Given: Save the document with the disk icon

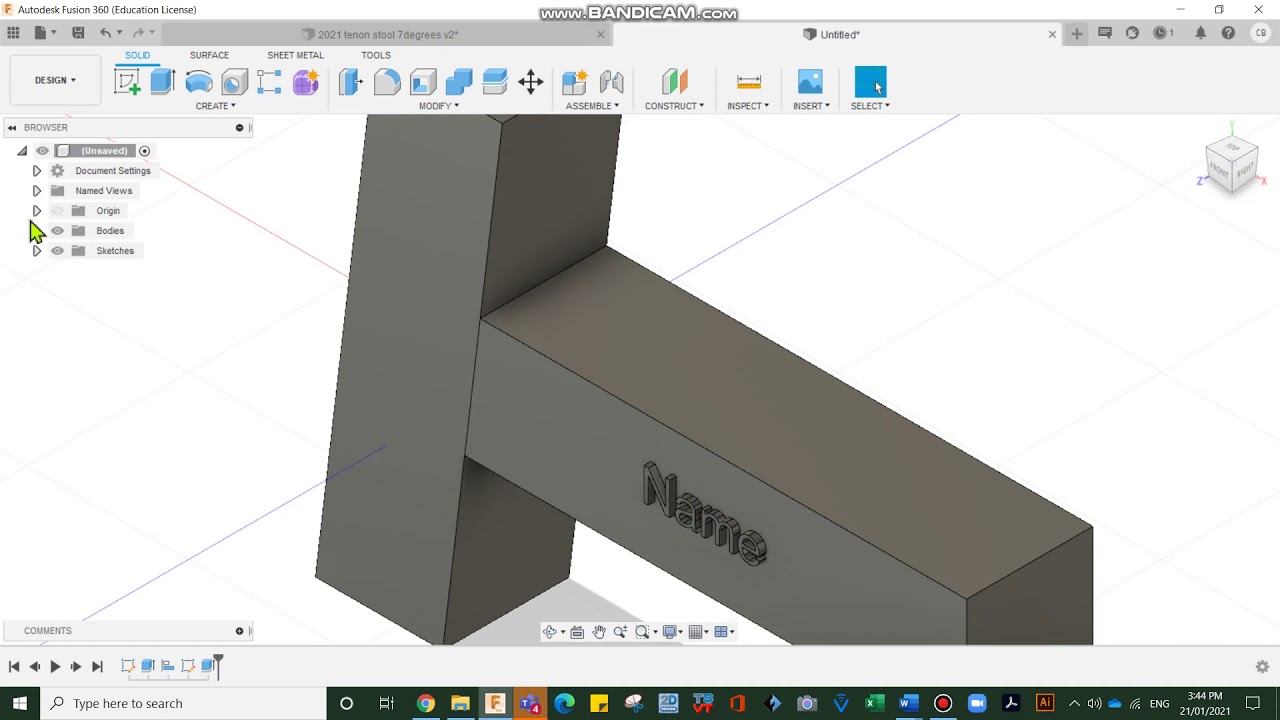Looking at the screenshot, I should point(78,33).
